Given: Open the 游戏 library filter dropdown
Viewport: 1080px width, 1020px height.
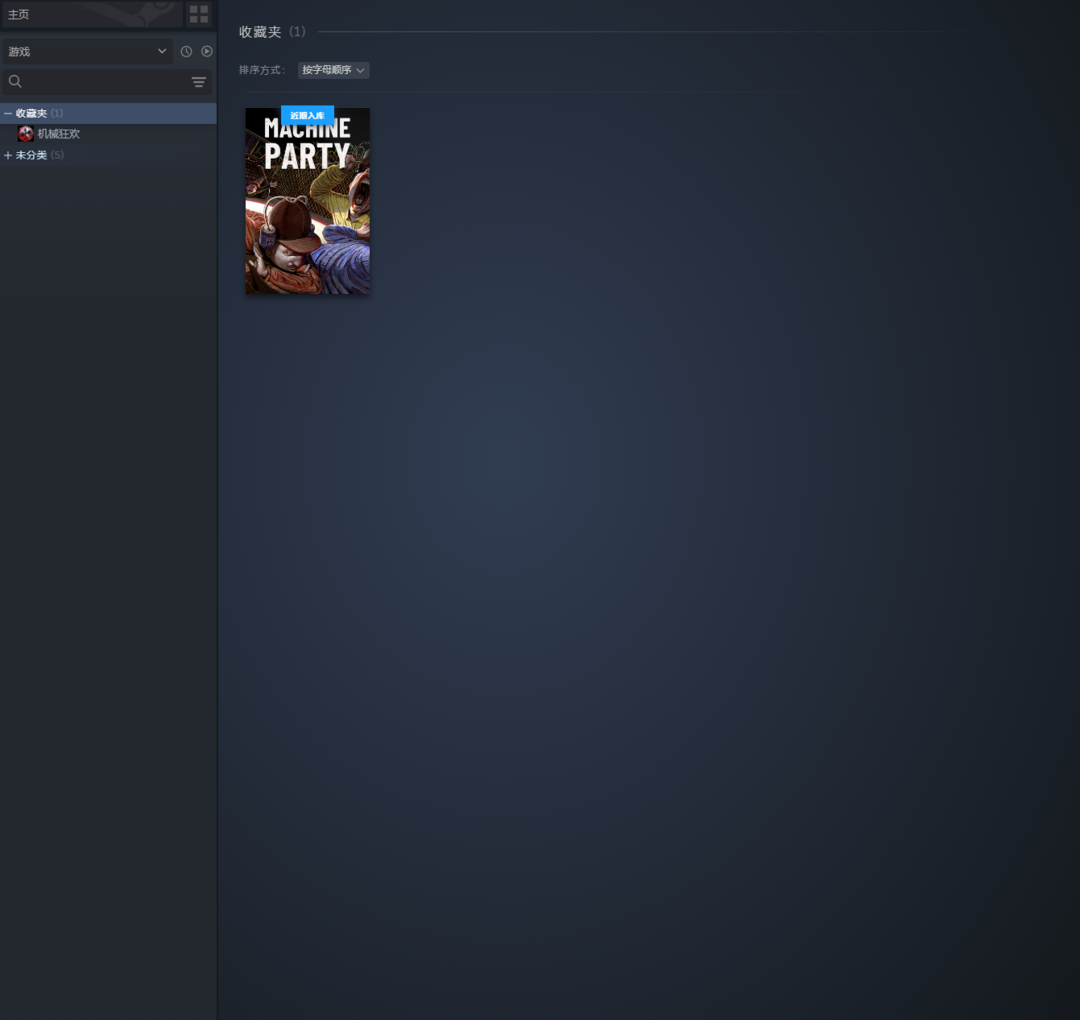Looking at the screenshot, I should [87, 52].
